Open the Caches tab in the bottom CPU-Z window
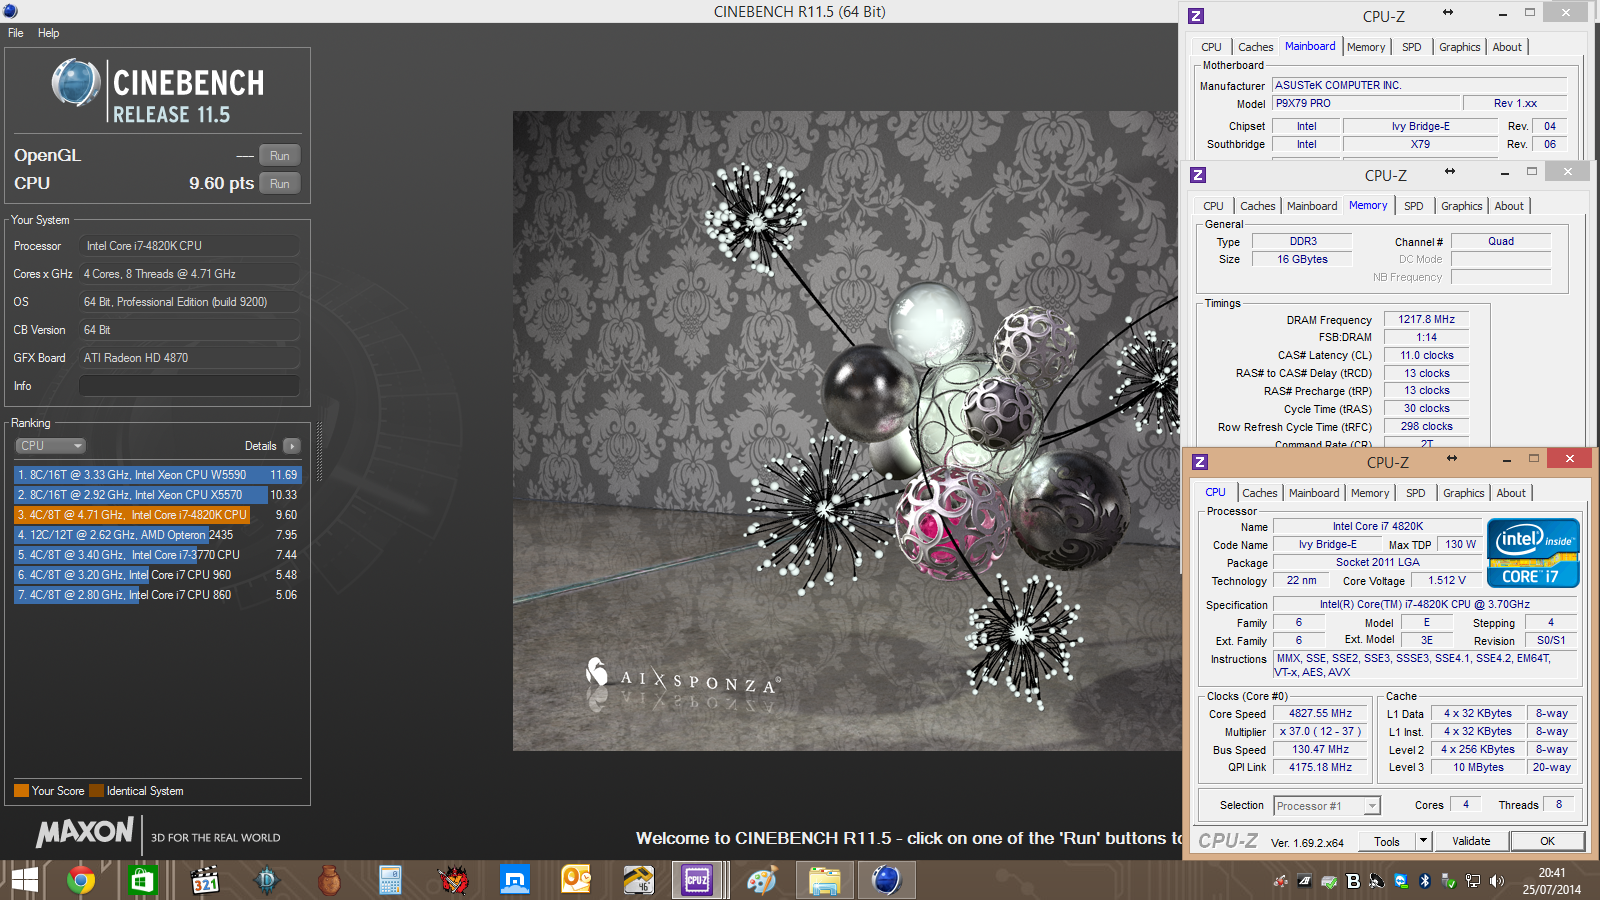Viewport: 1600px width, 900px height. (x=1260, y=493)
